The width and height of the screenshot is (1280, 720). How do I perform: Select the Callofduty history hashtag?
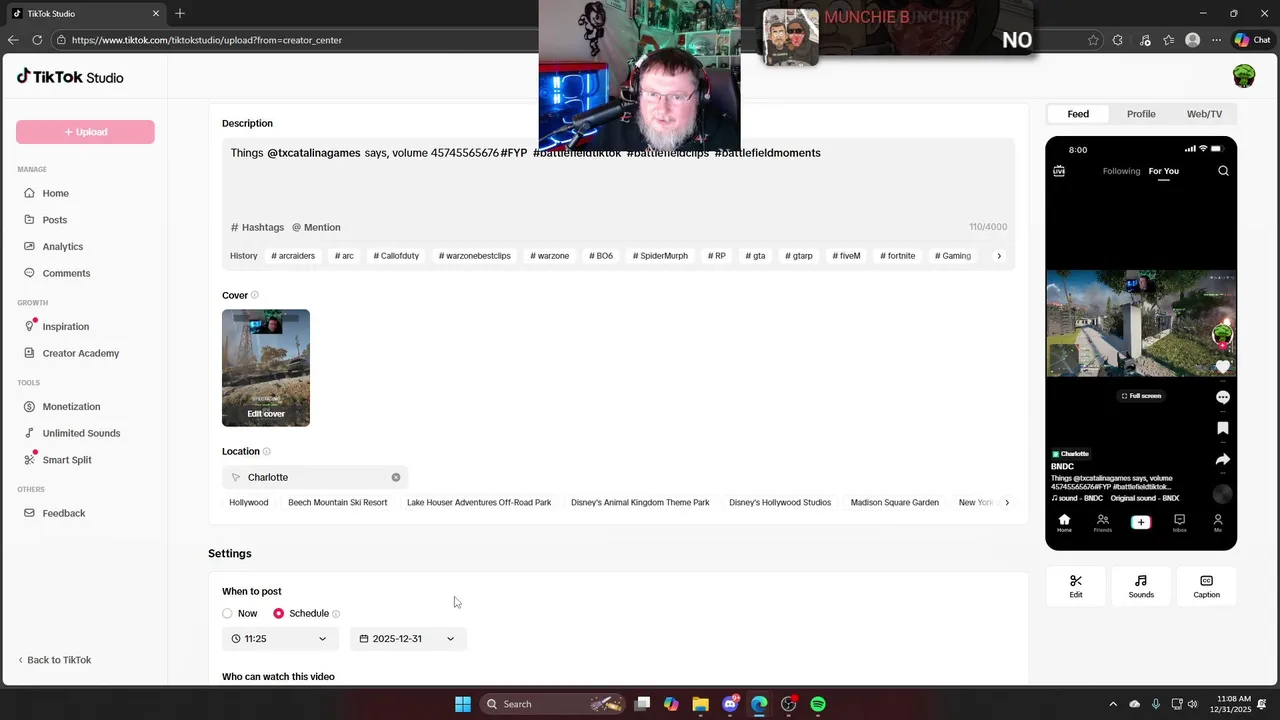[396, 256]
